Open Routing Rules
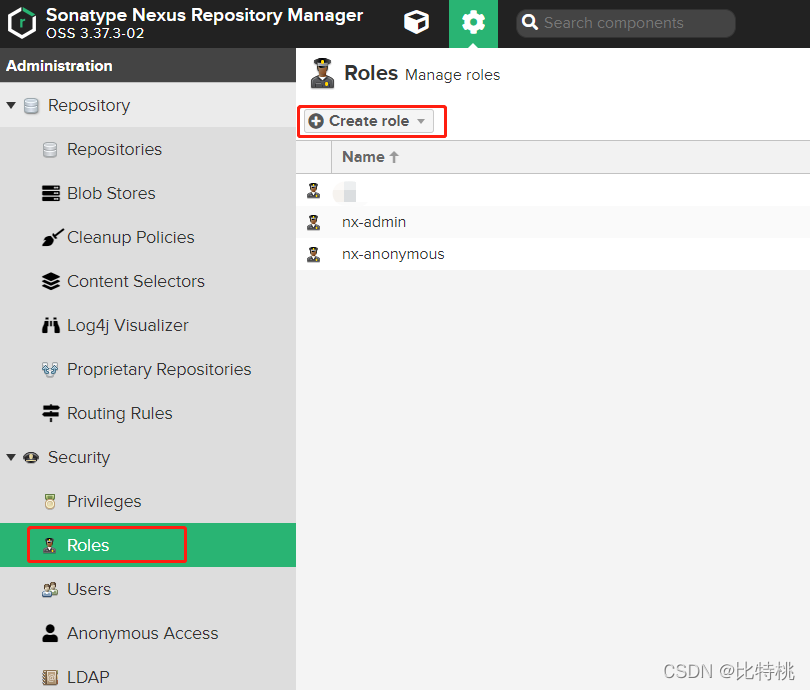Screen dimensions: 810x690 (x=119, y=413)
